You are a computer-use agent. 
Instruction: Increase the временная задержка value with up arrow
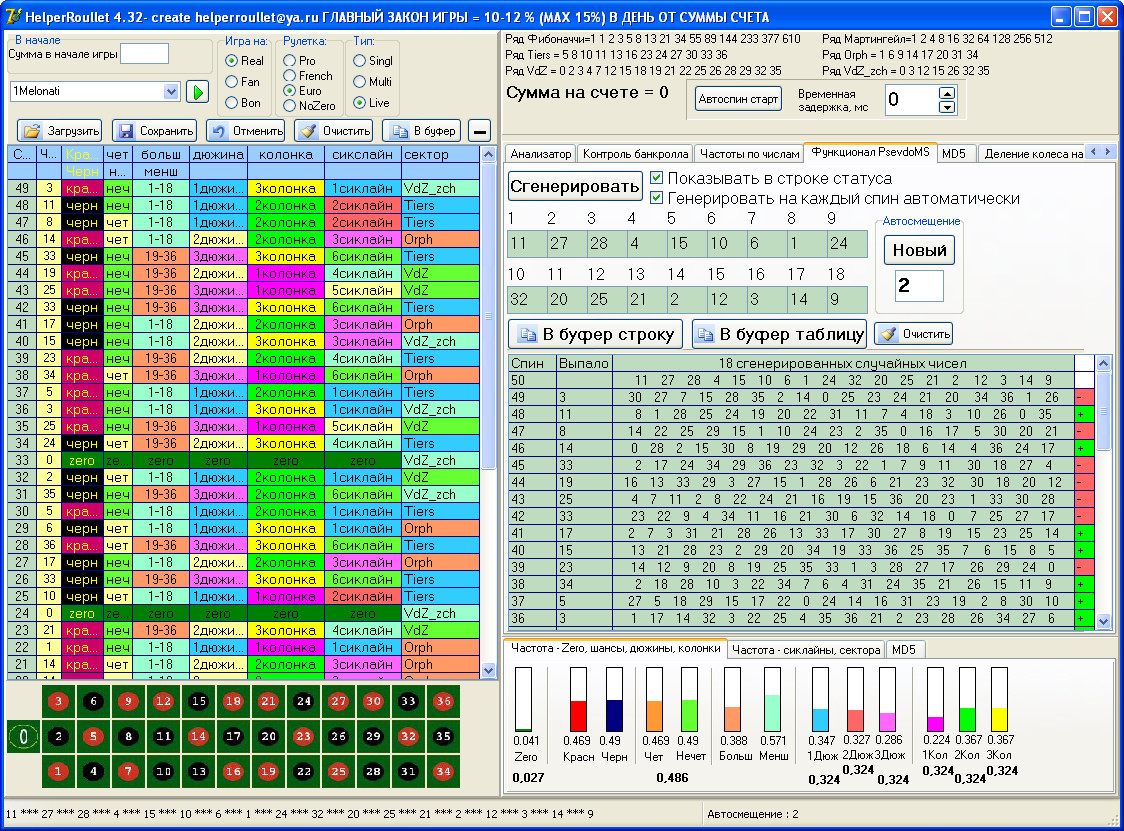pyautogui.click(x=947, y=93)
